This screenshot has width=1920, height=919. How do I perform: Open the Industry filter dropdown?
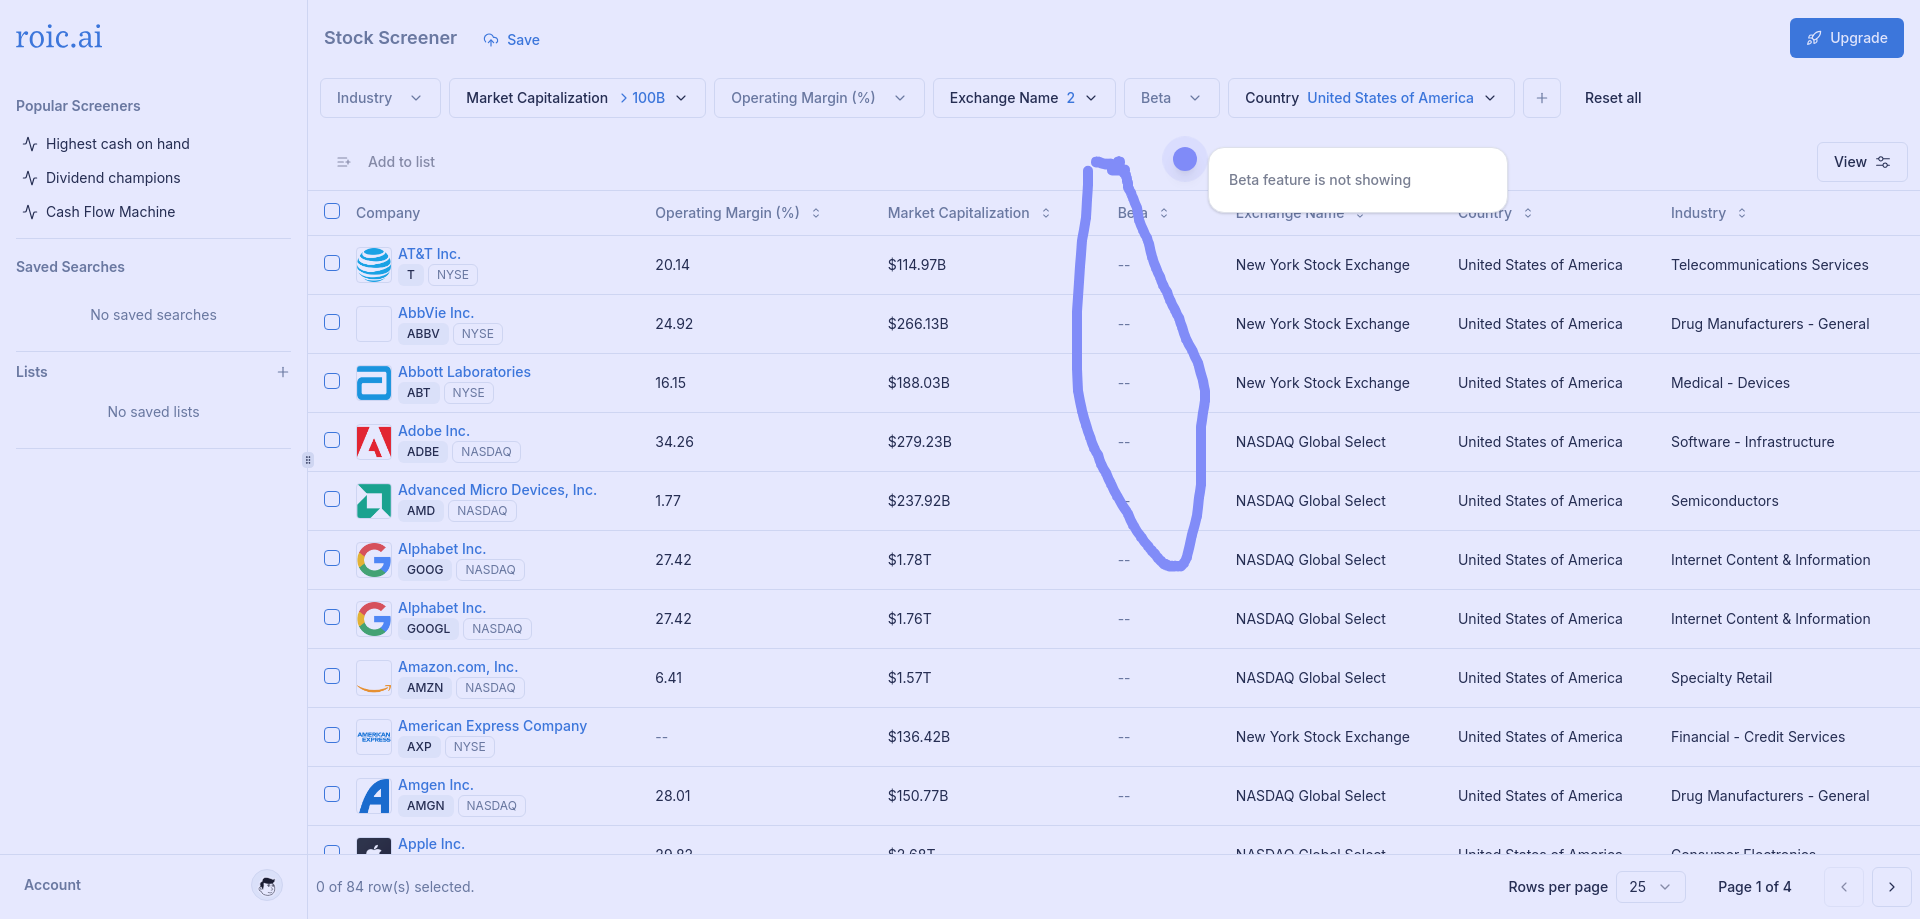(379, 98)
